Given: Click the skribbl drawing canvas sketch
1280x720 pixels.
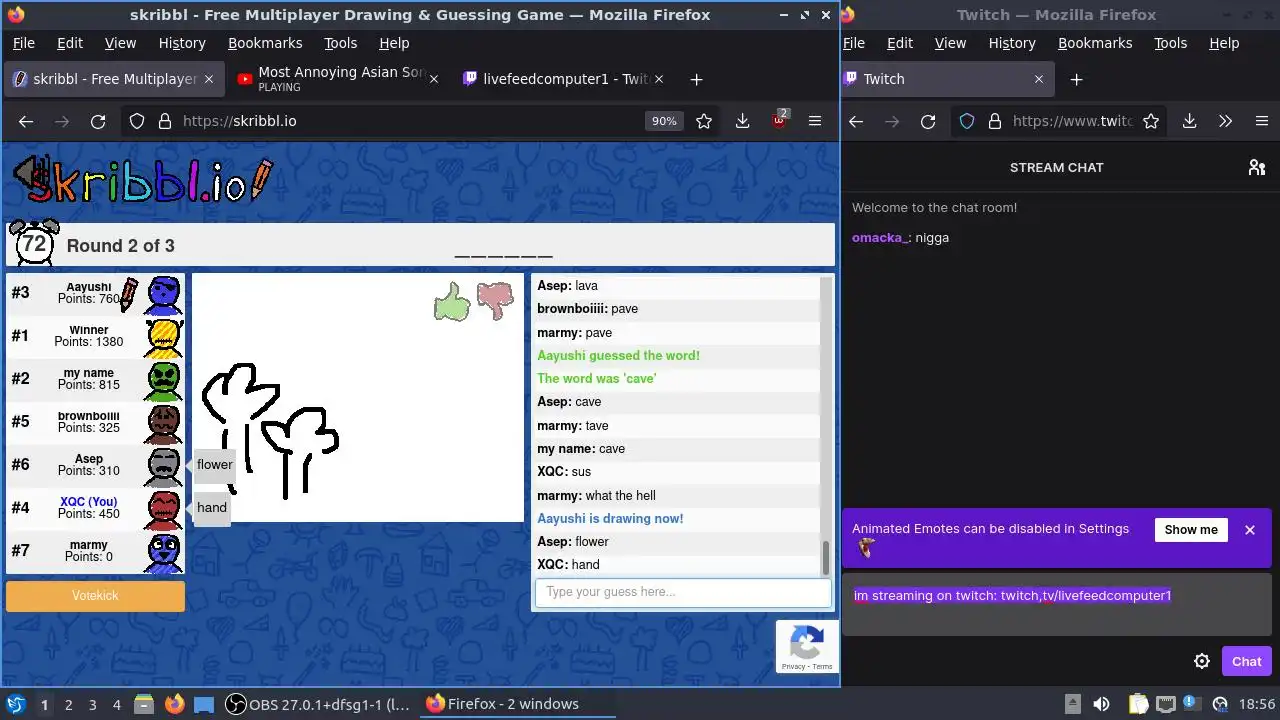Looking at the screenshot, I should (x=271, y=431).
